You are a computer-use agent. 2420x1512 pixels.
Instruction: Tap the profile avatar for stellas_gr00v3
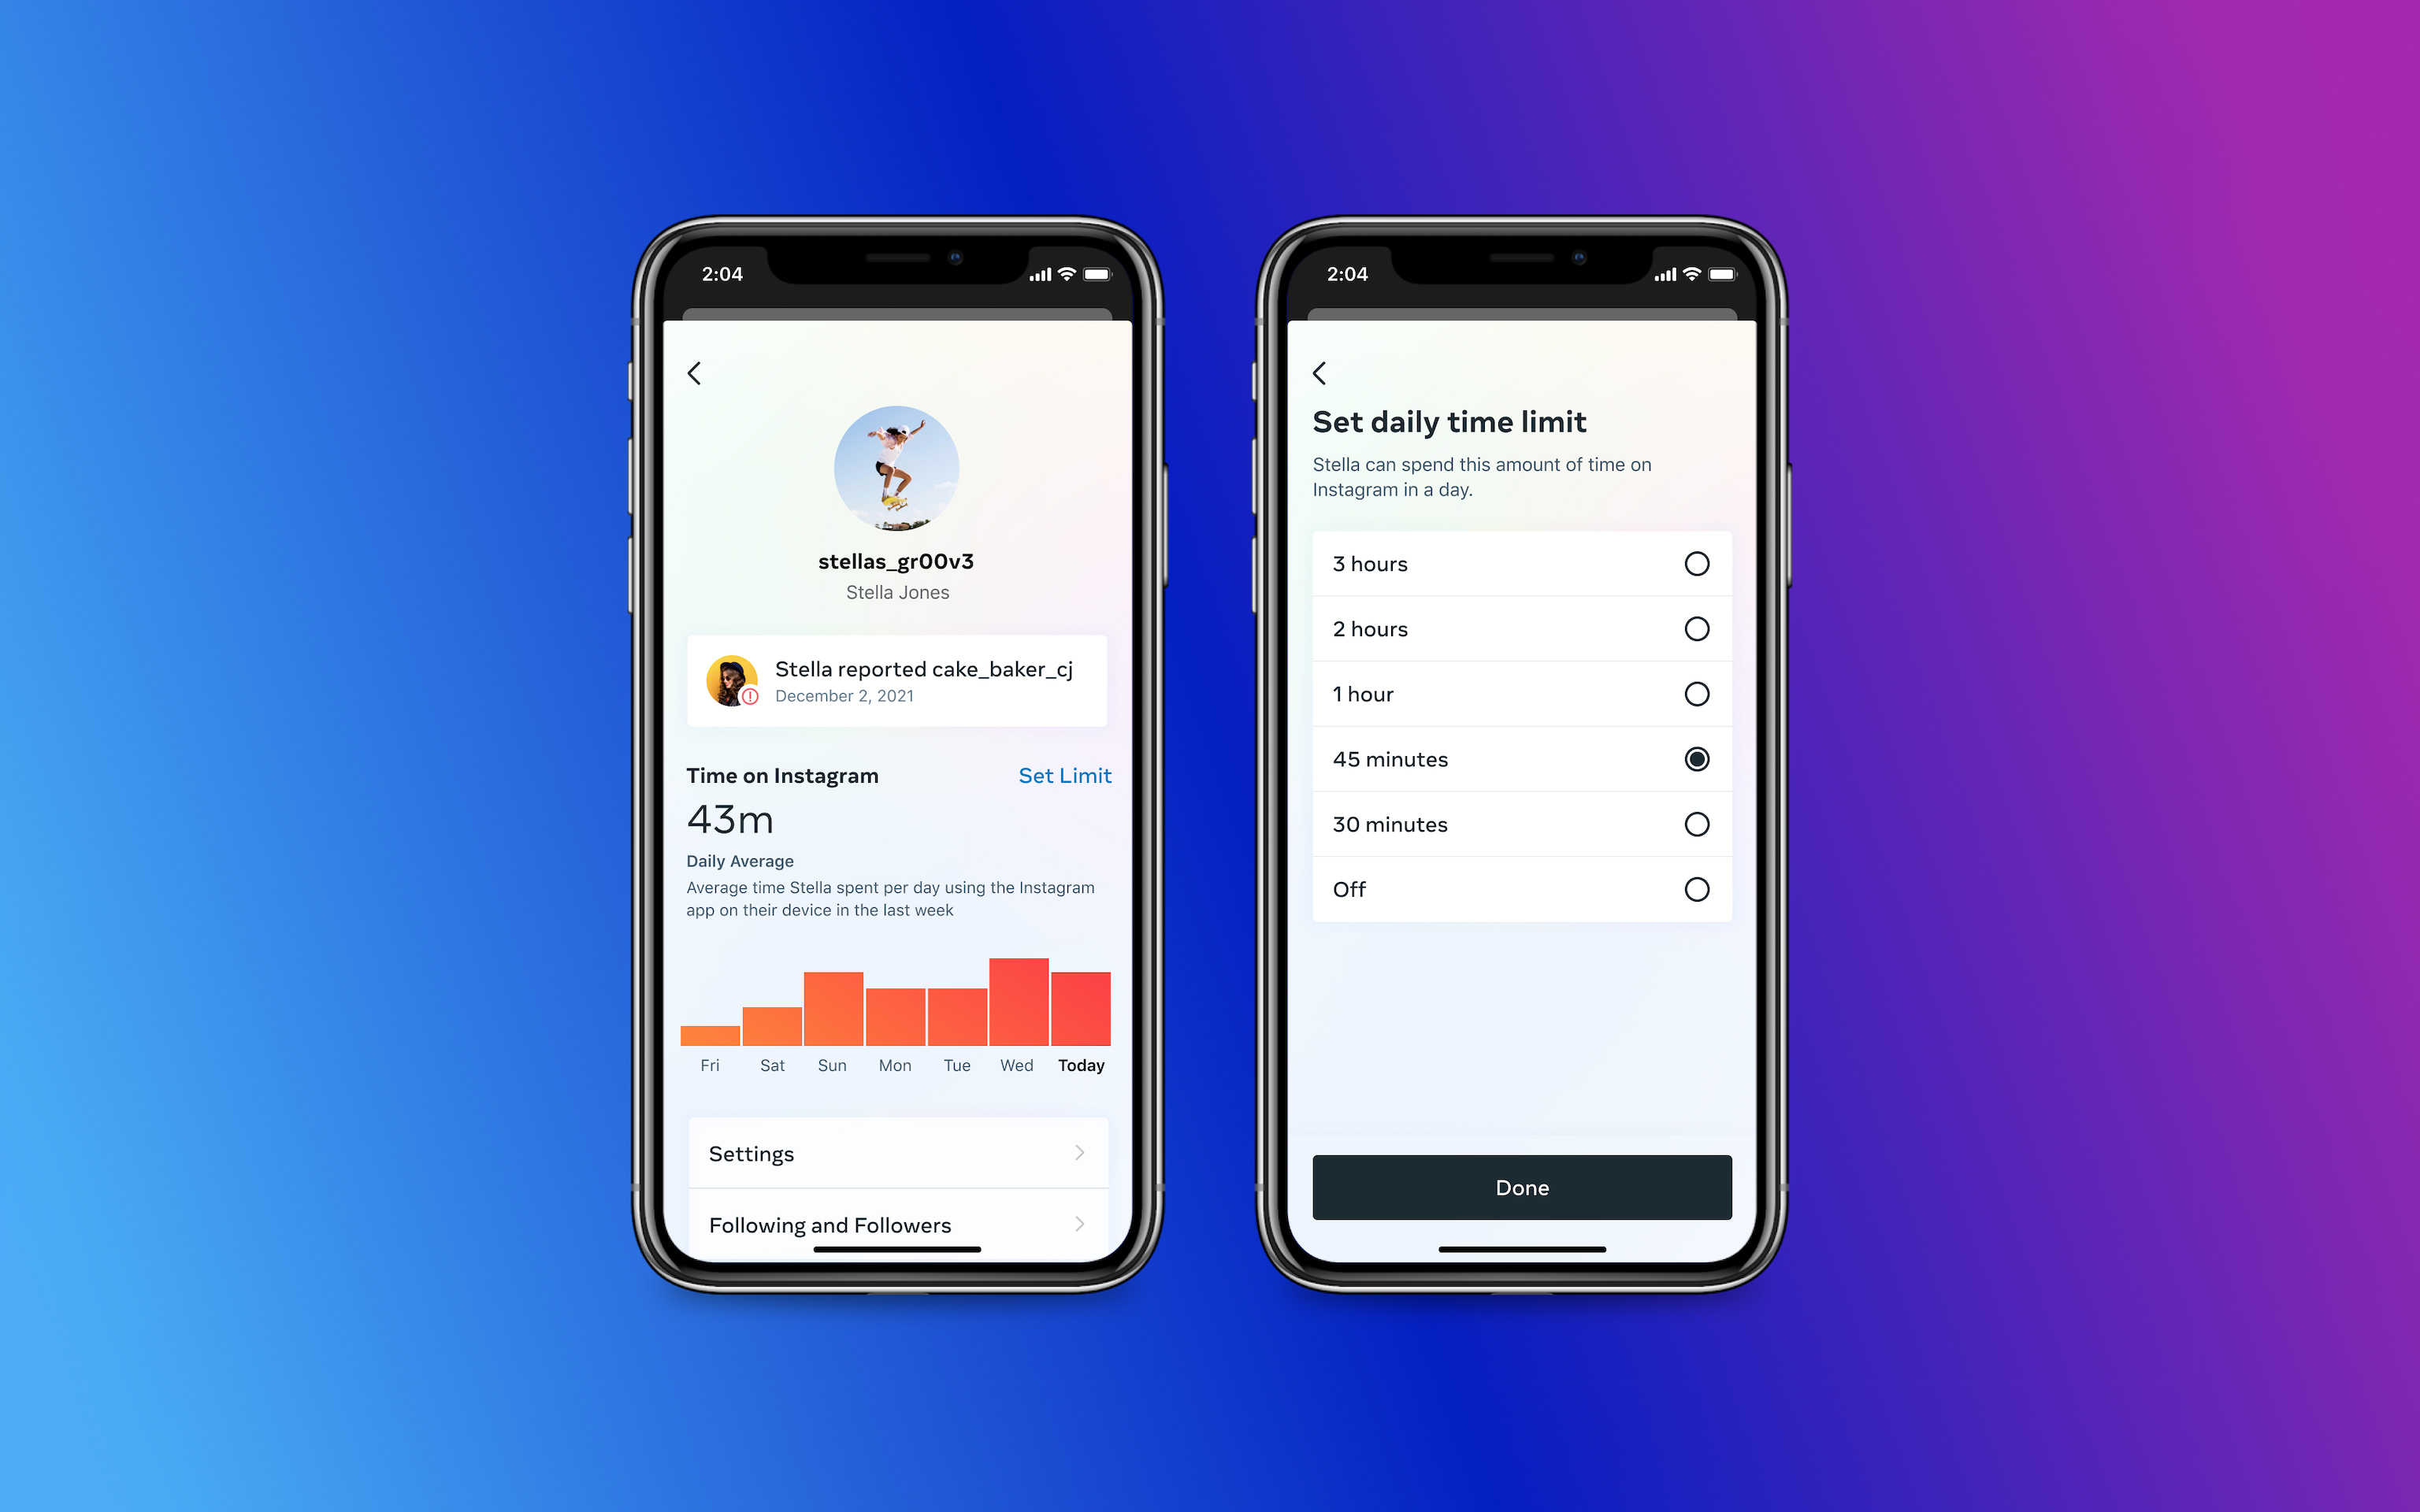897,477
